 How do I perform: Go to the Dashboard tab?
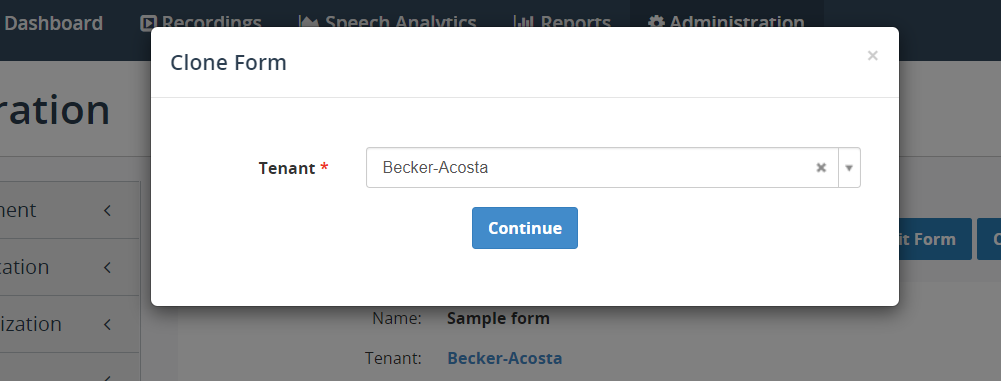coord(53,24)
